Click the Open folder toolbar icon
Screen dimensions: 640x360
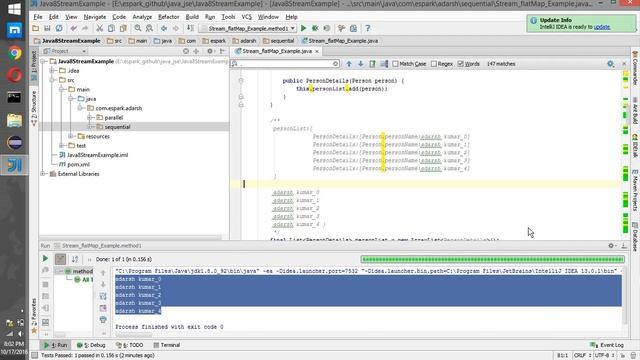pos(36,29)
